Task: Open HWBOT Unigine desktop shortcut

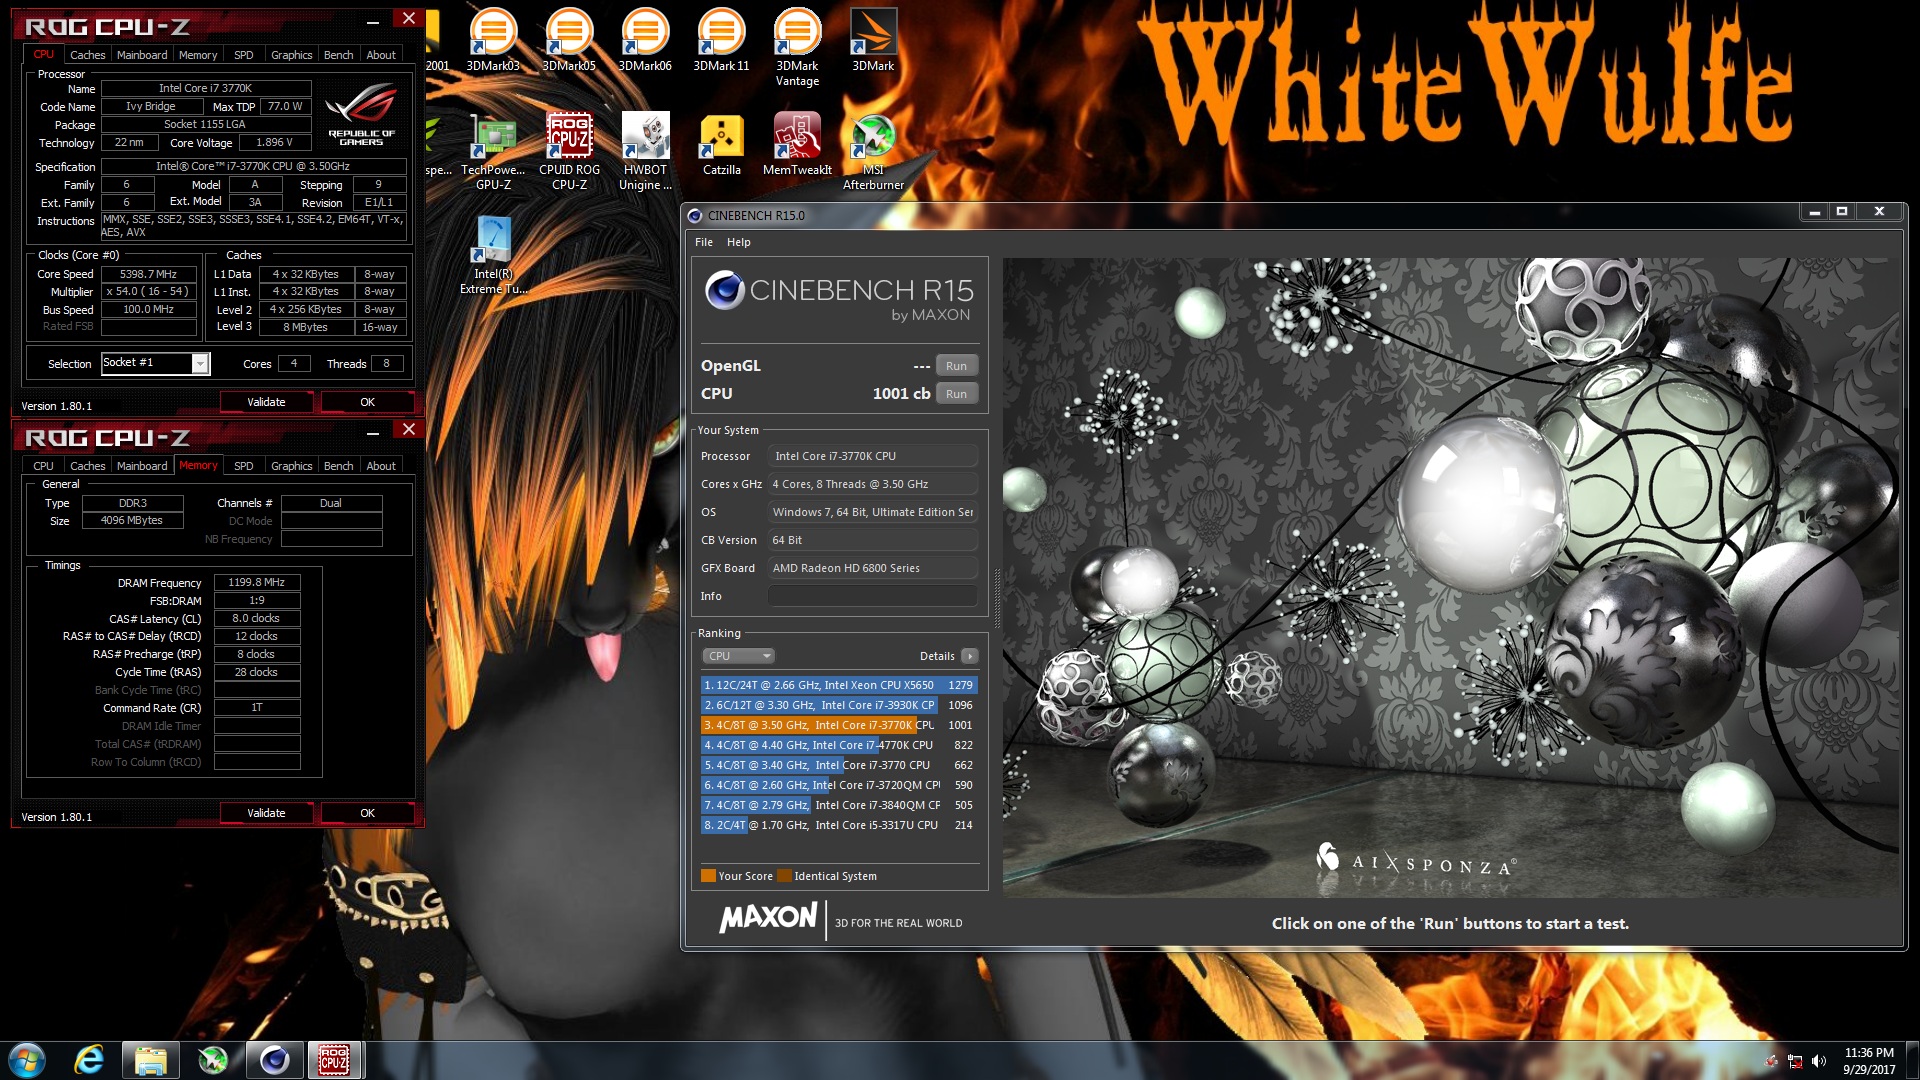Action: tap(645, 151)
